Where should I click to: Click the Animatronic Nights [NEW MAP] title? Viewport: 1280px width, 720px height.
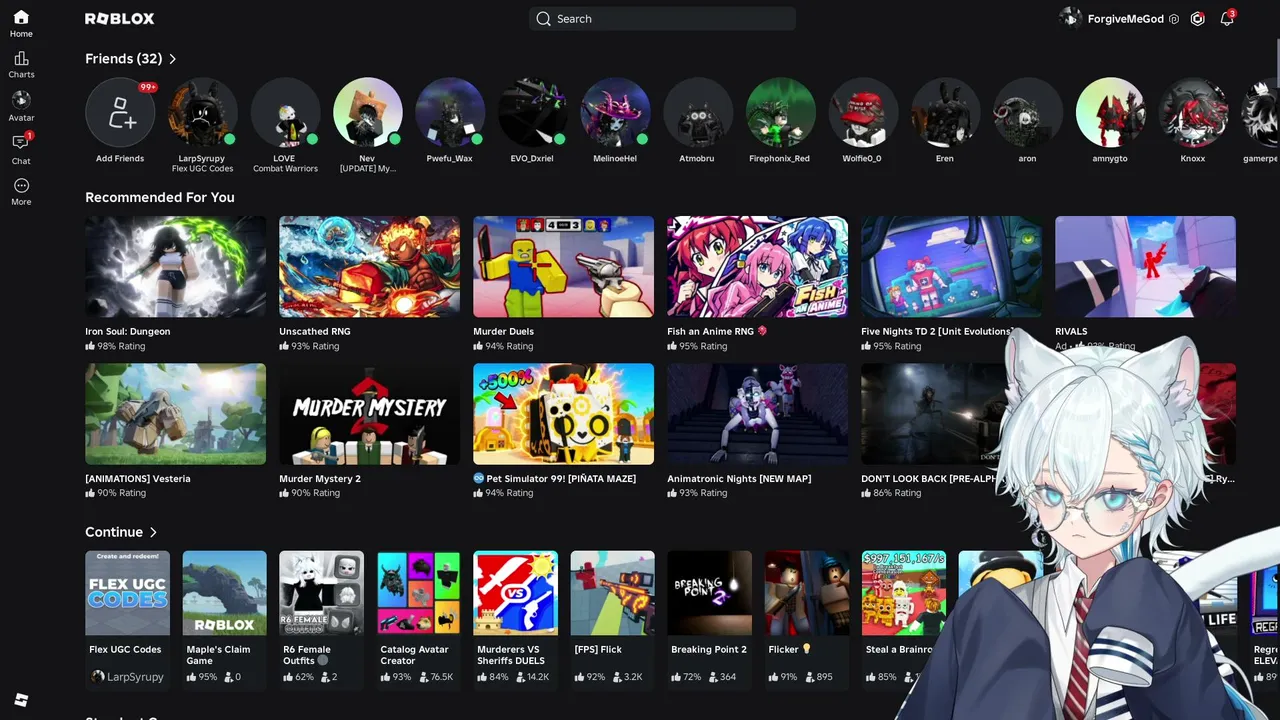click(x=739, y=478)
